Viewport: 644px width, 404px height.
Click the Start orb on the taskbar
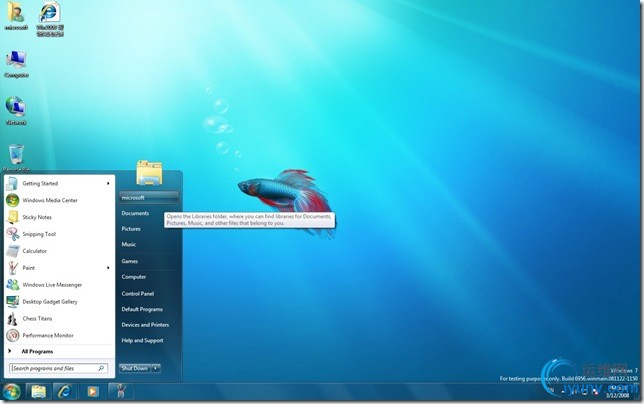(12, 392)
